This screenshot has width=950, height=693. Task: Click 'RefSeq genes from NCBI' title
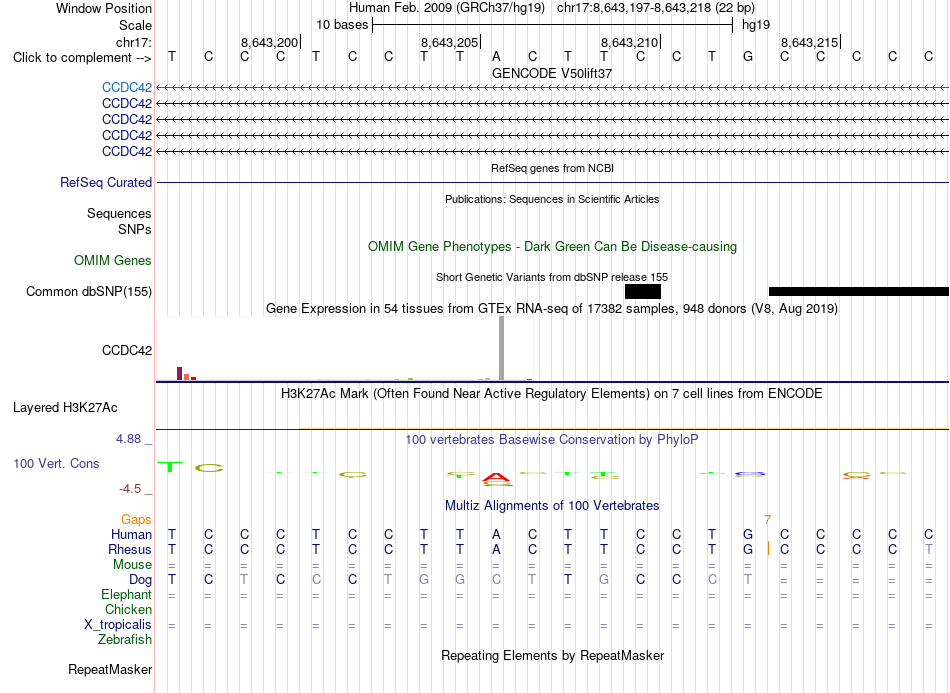coord(552,168)
